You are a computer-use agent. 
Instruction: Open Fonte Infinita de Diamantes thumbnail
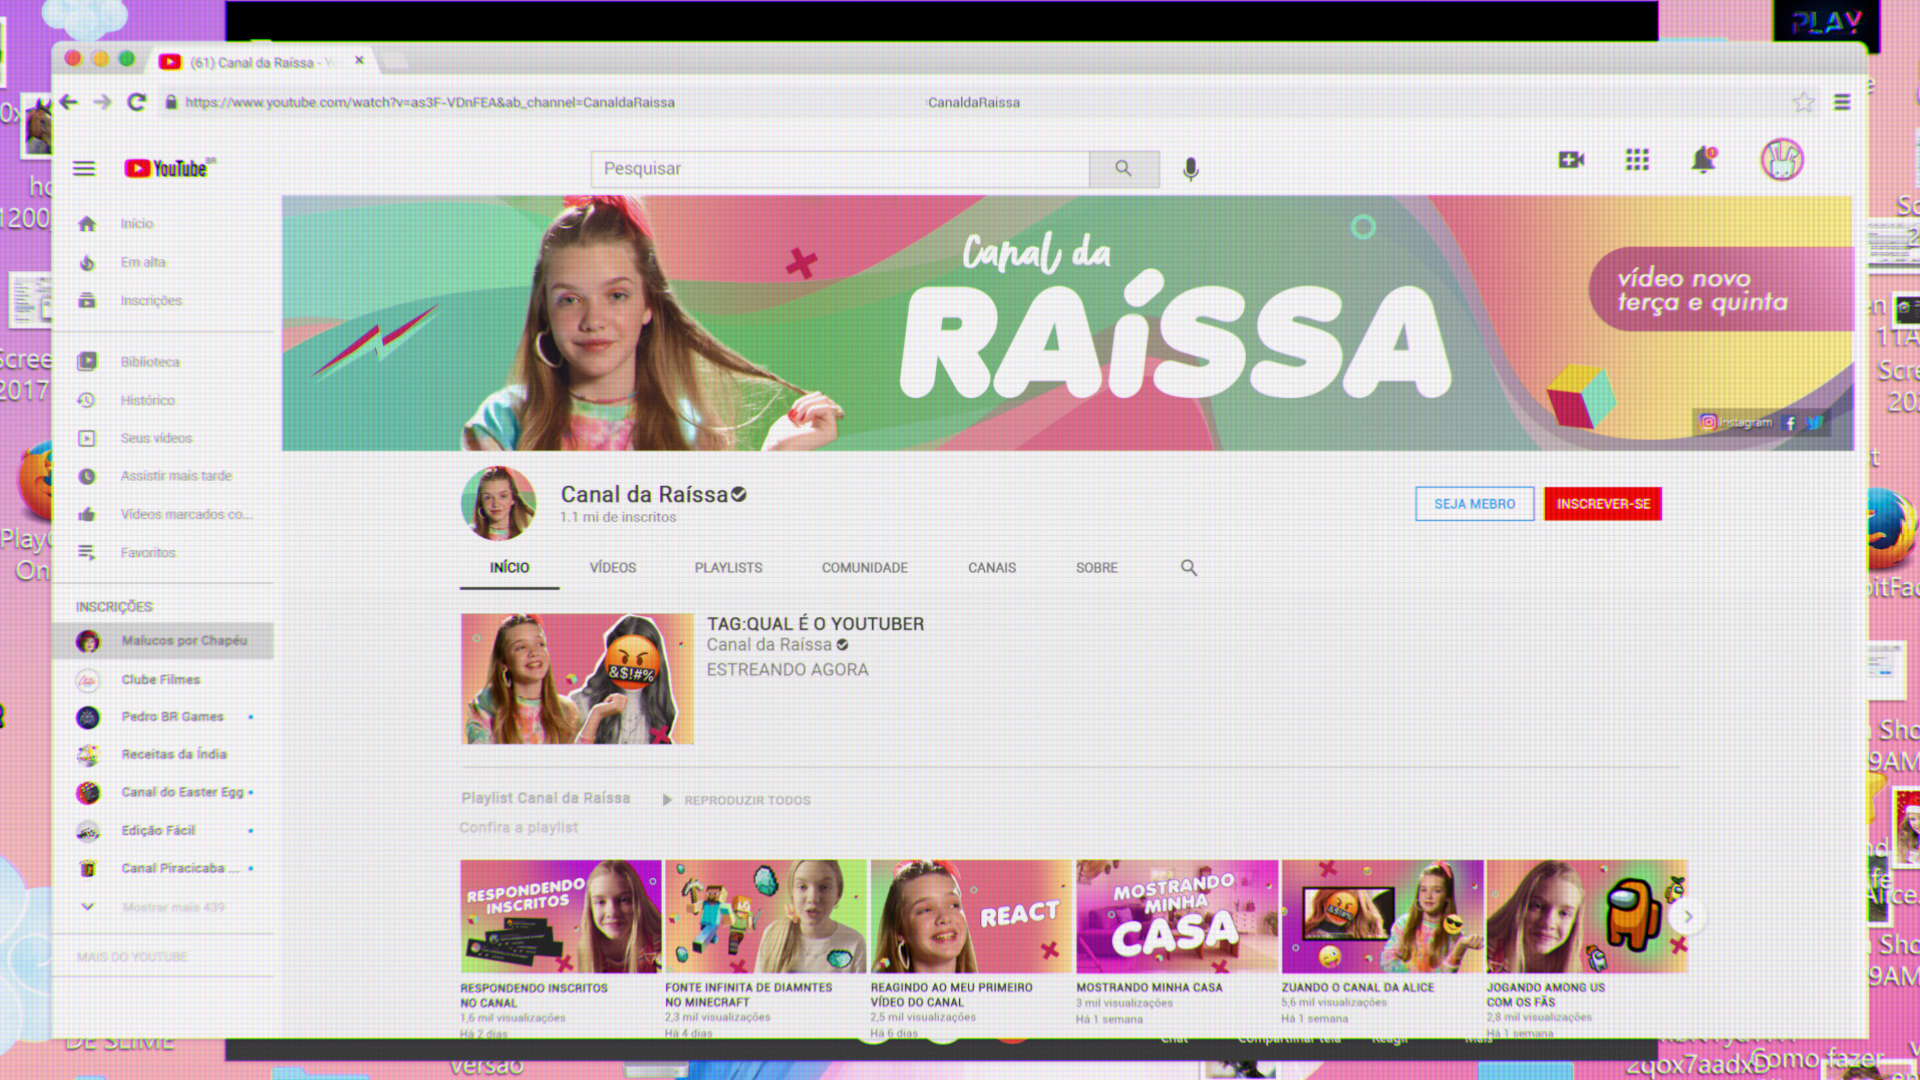coord(766,916)
